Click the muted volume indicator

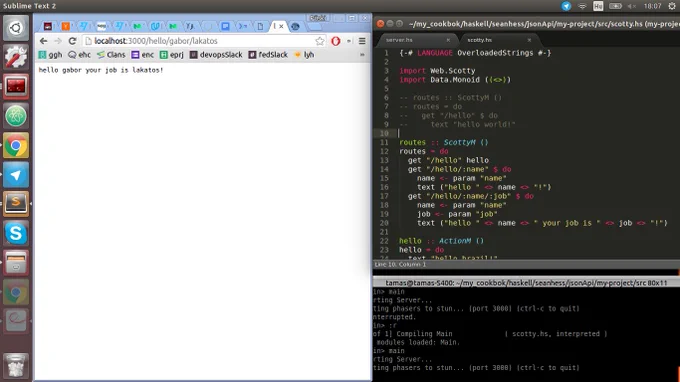tap(632, 6)
